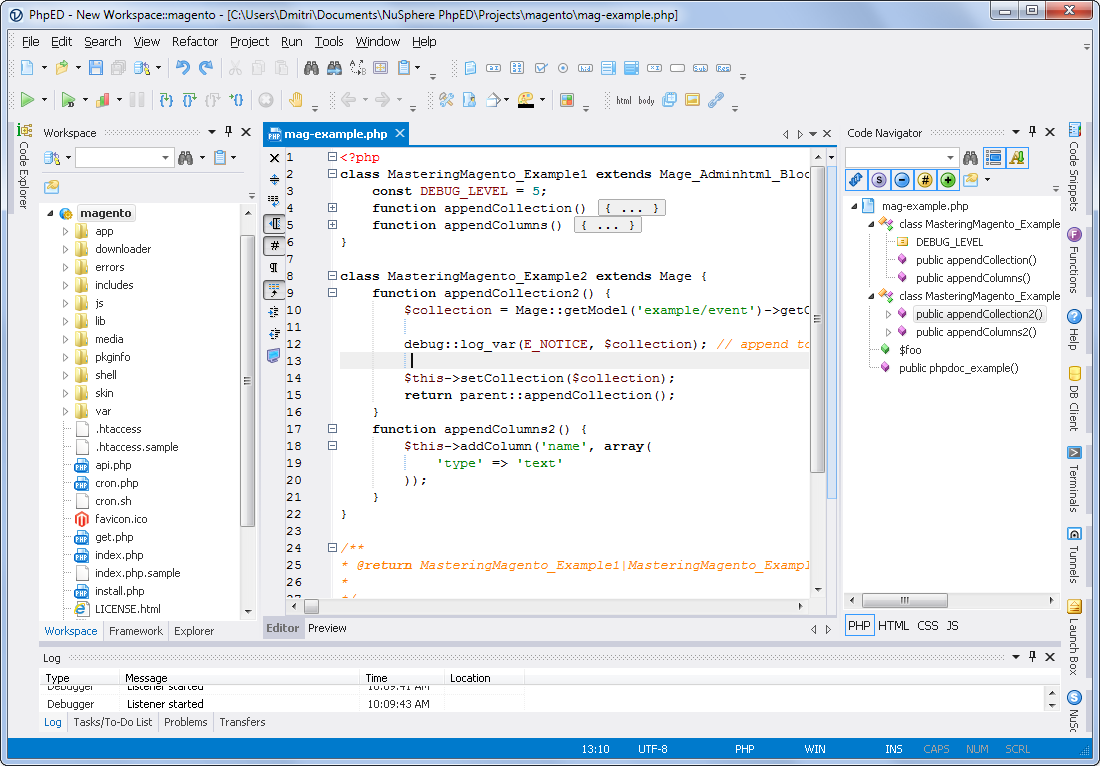This screenshot has height=766, width=1100.
Task: Click the monitor icon in the editor gutter toolbar
Action: coord(274,356)
